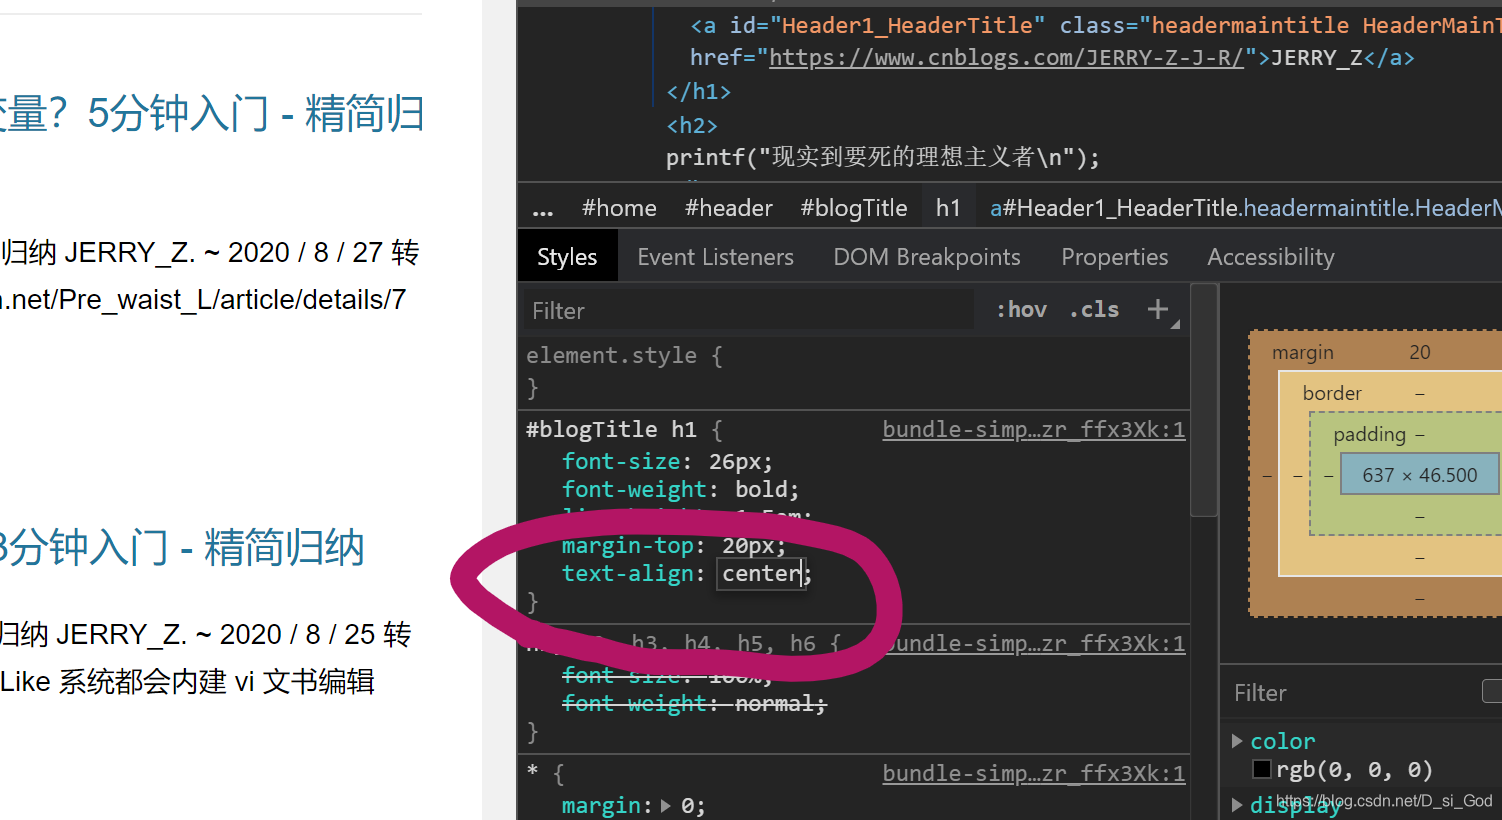This screenshot has width=1502, height=820.
Task: Click the text-align property name
Action: 628,573
